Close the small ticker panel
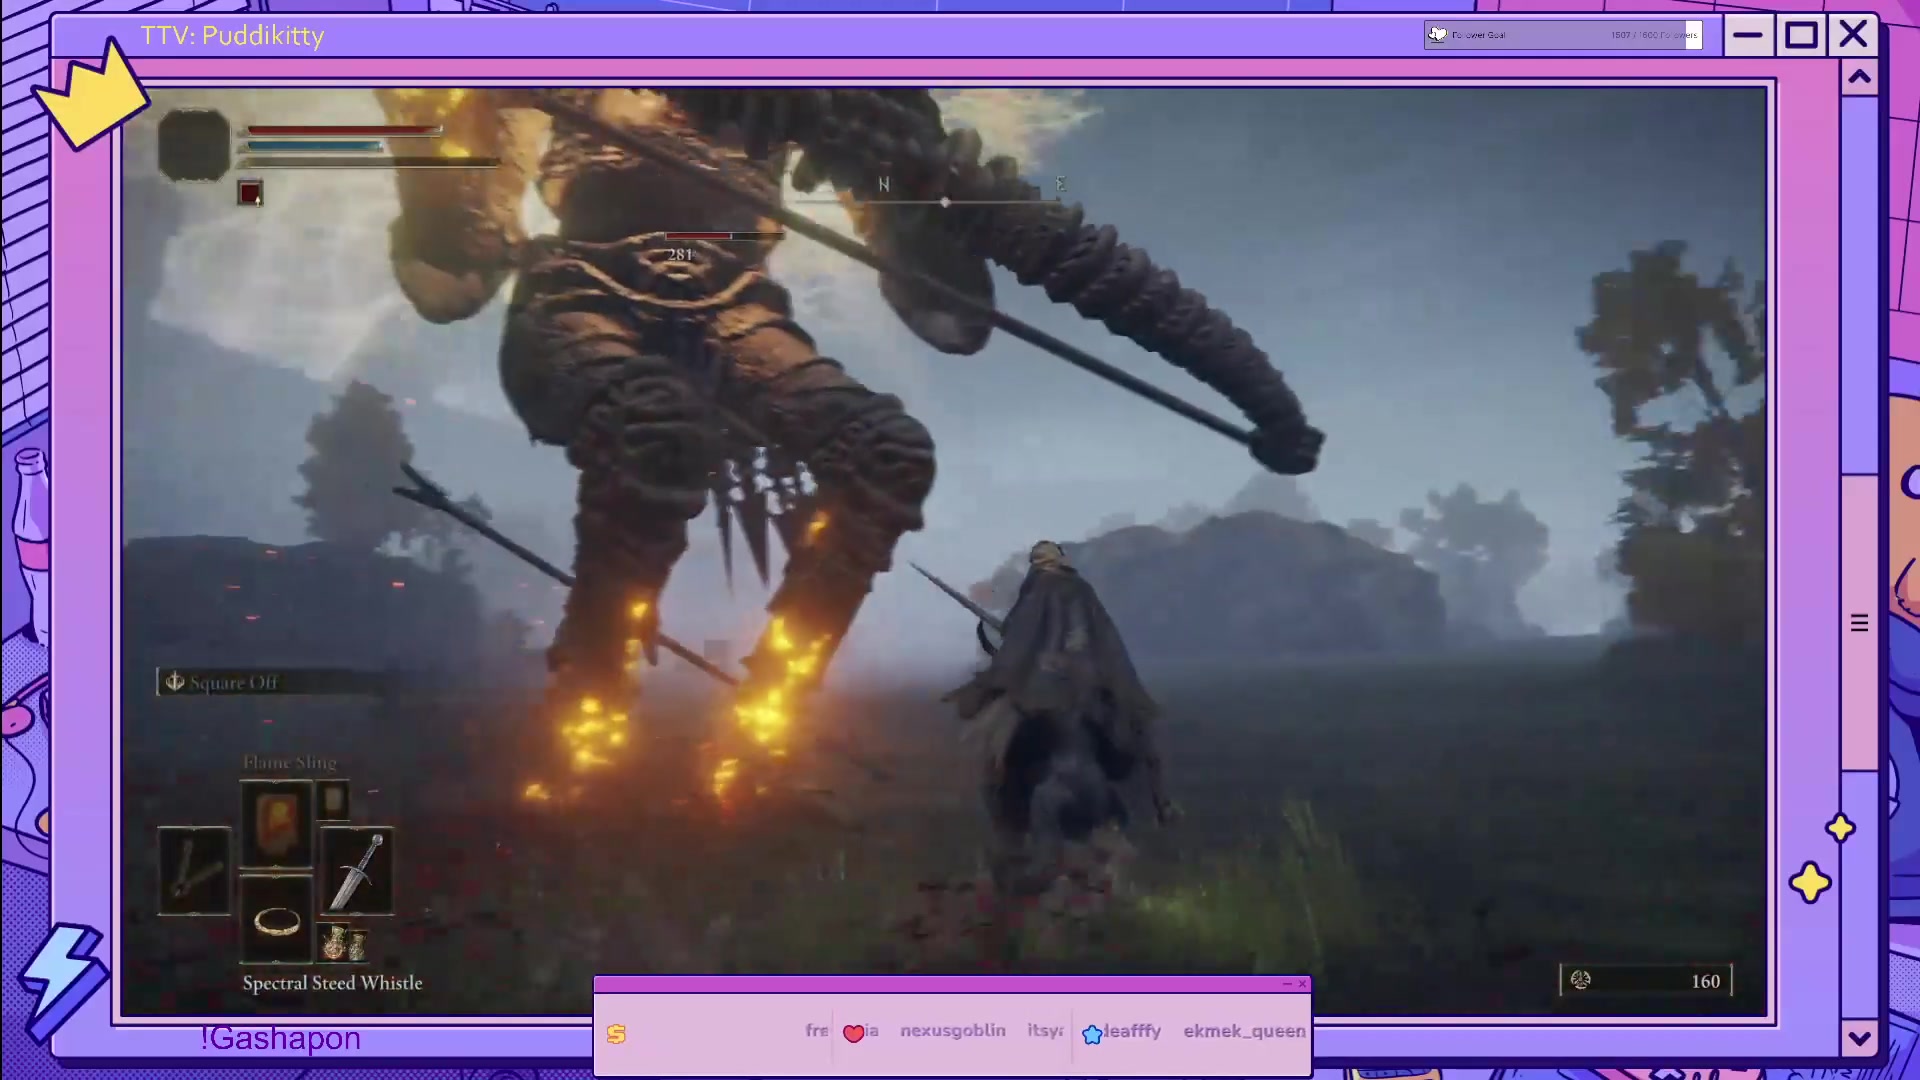The width and height of the screenshot is (1920, 1080). point(1302,984)
